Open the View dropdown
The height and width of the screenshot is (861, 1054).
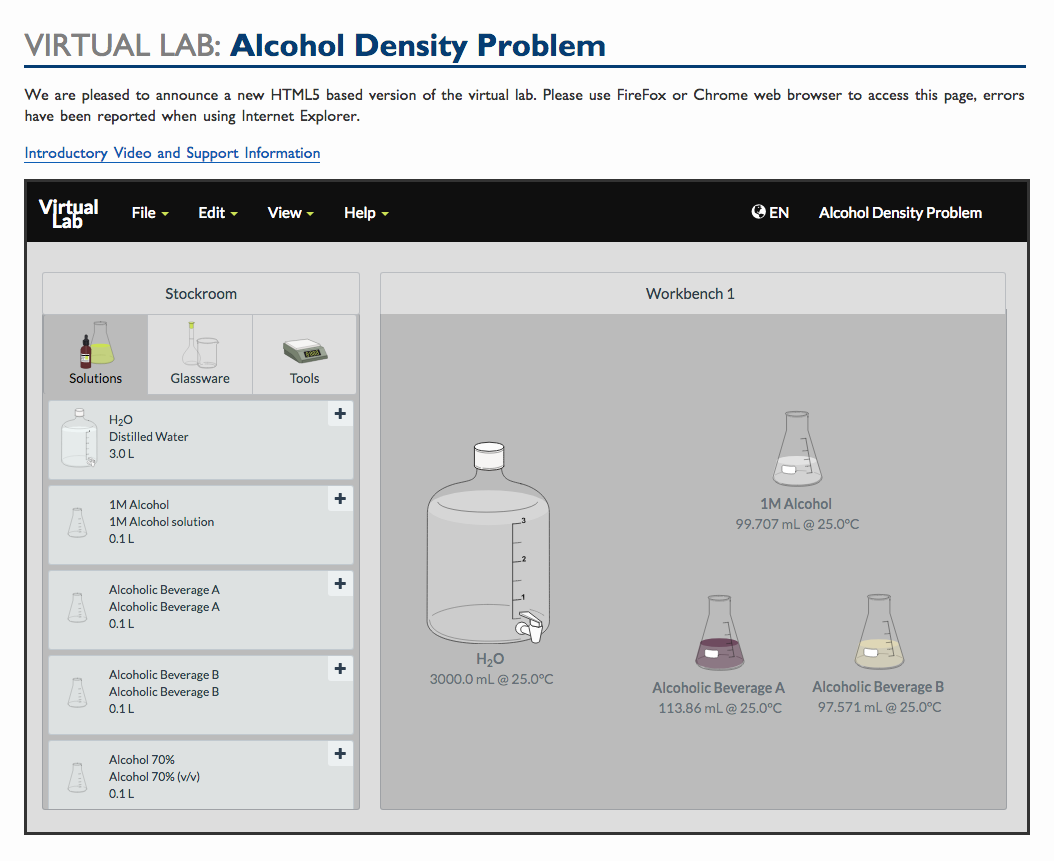[289, 212]
